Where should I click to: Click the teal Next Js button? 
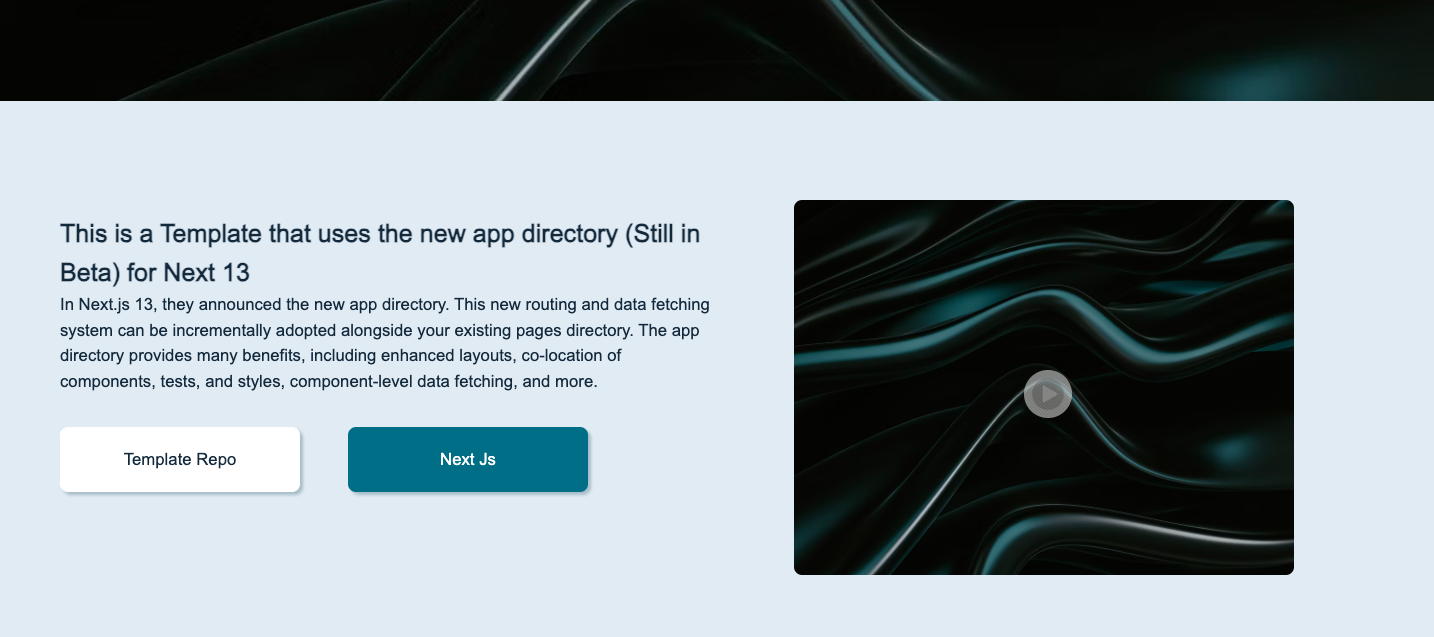click(x=468, y=460)
